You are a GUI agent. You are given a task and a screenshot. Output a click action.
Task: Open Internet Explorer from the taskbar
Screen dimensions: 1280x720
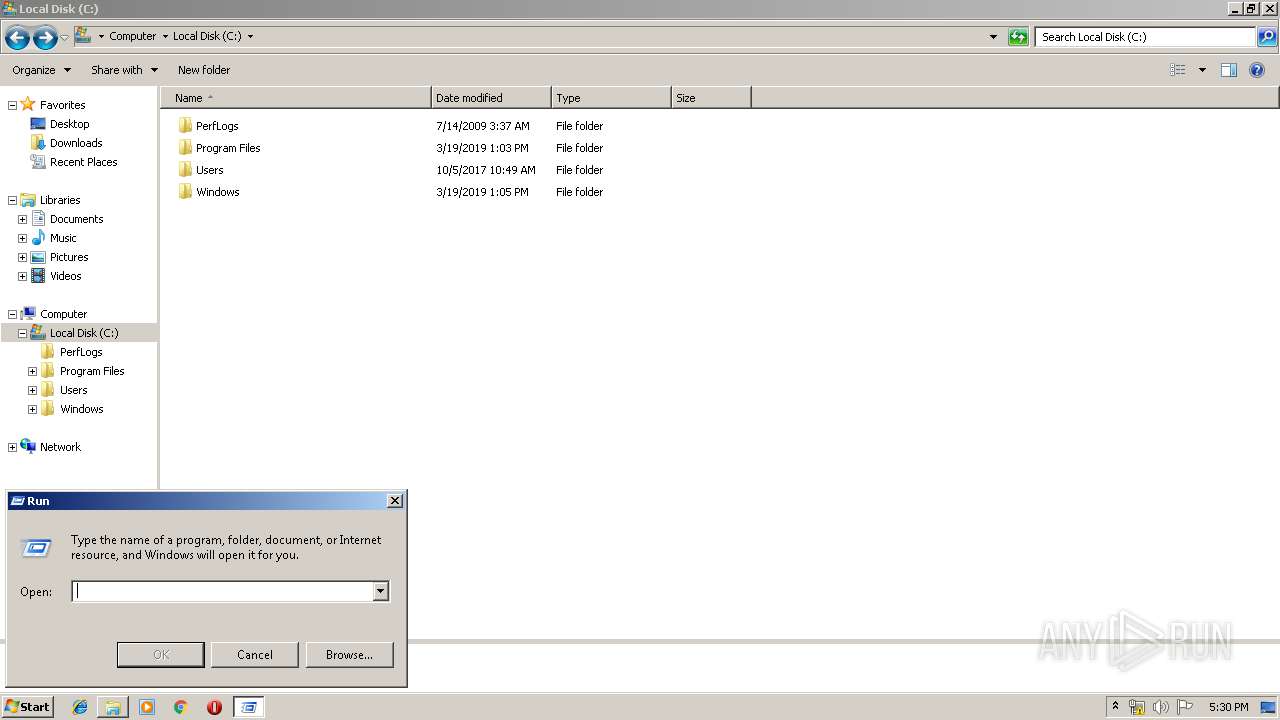[80, 707]
